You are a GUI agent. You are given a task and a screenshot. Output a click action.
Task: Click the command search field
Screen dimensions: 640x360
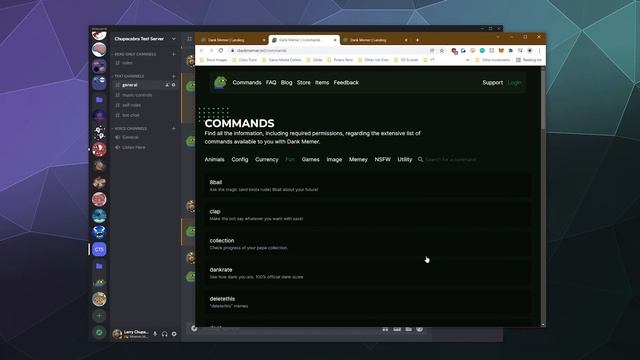tap(450, 160)
